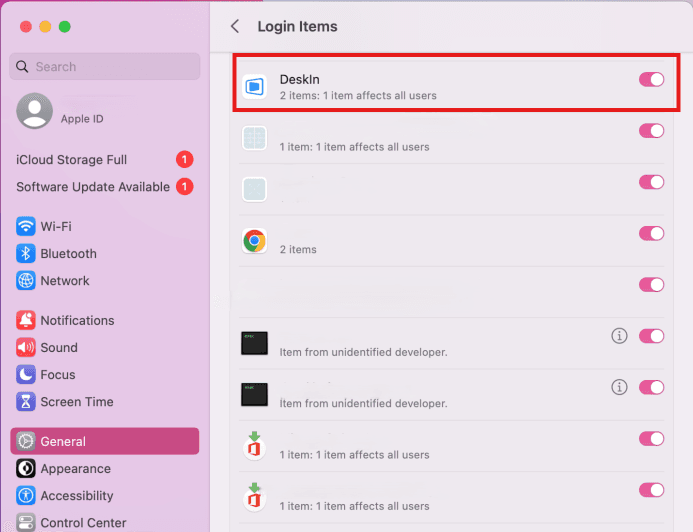Open the Wi-Fi icon in sidebar
Screen dimensions: 693x532
coord(26,227)
